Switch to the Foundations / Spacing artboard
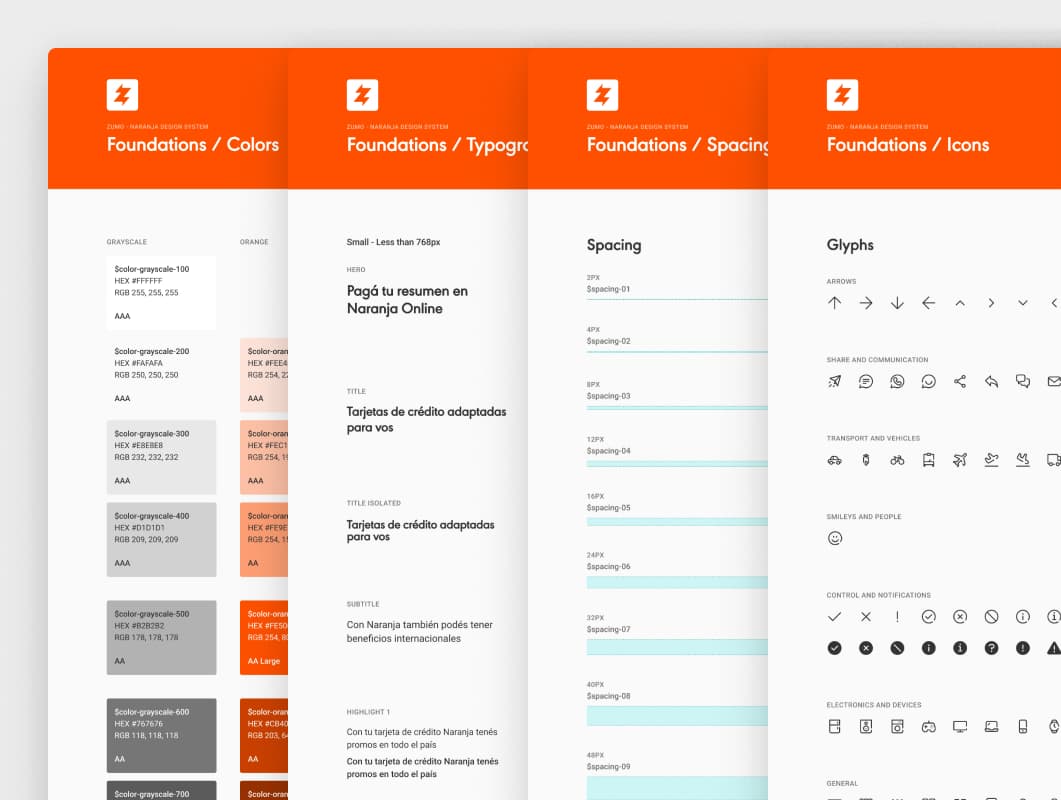 click(x=671, y=144)
